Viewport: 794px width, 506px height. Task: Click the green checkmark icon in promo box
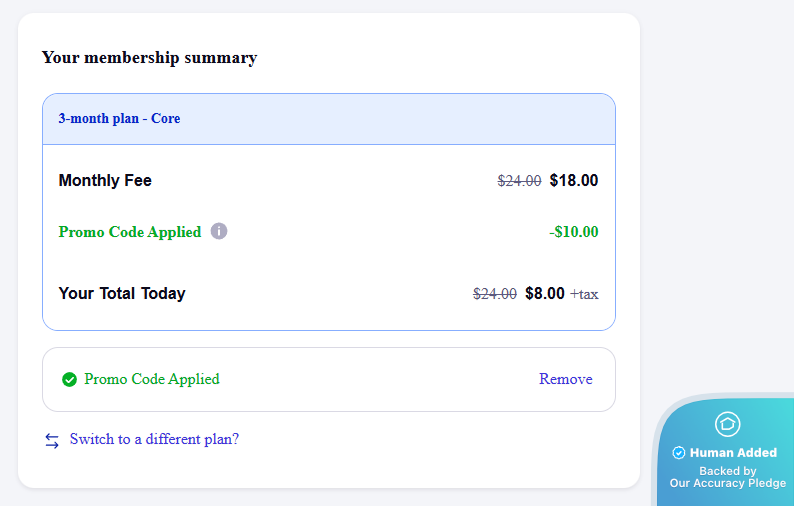coord(69,380)
